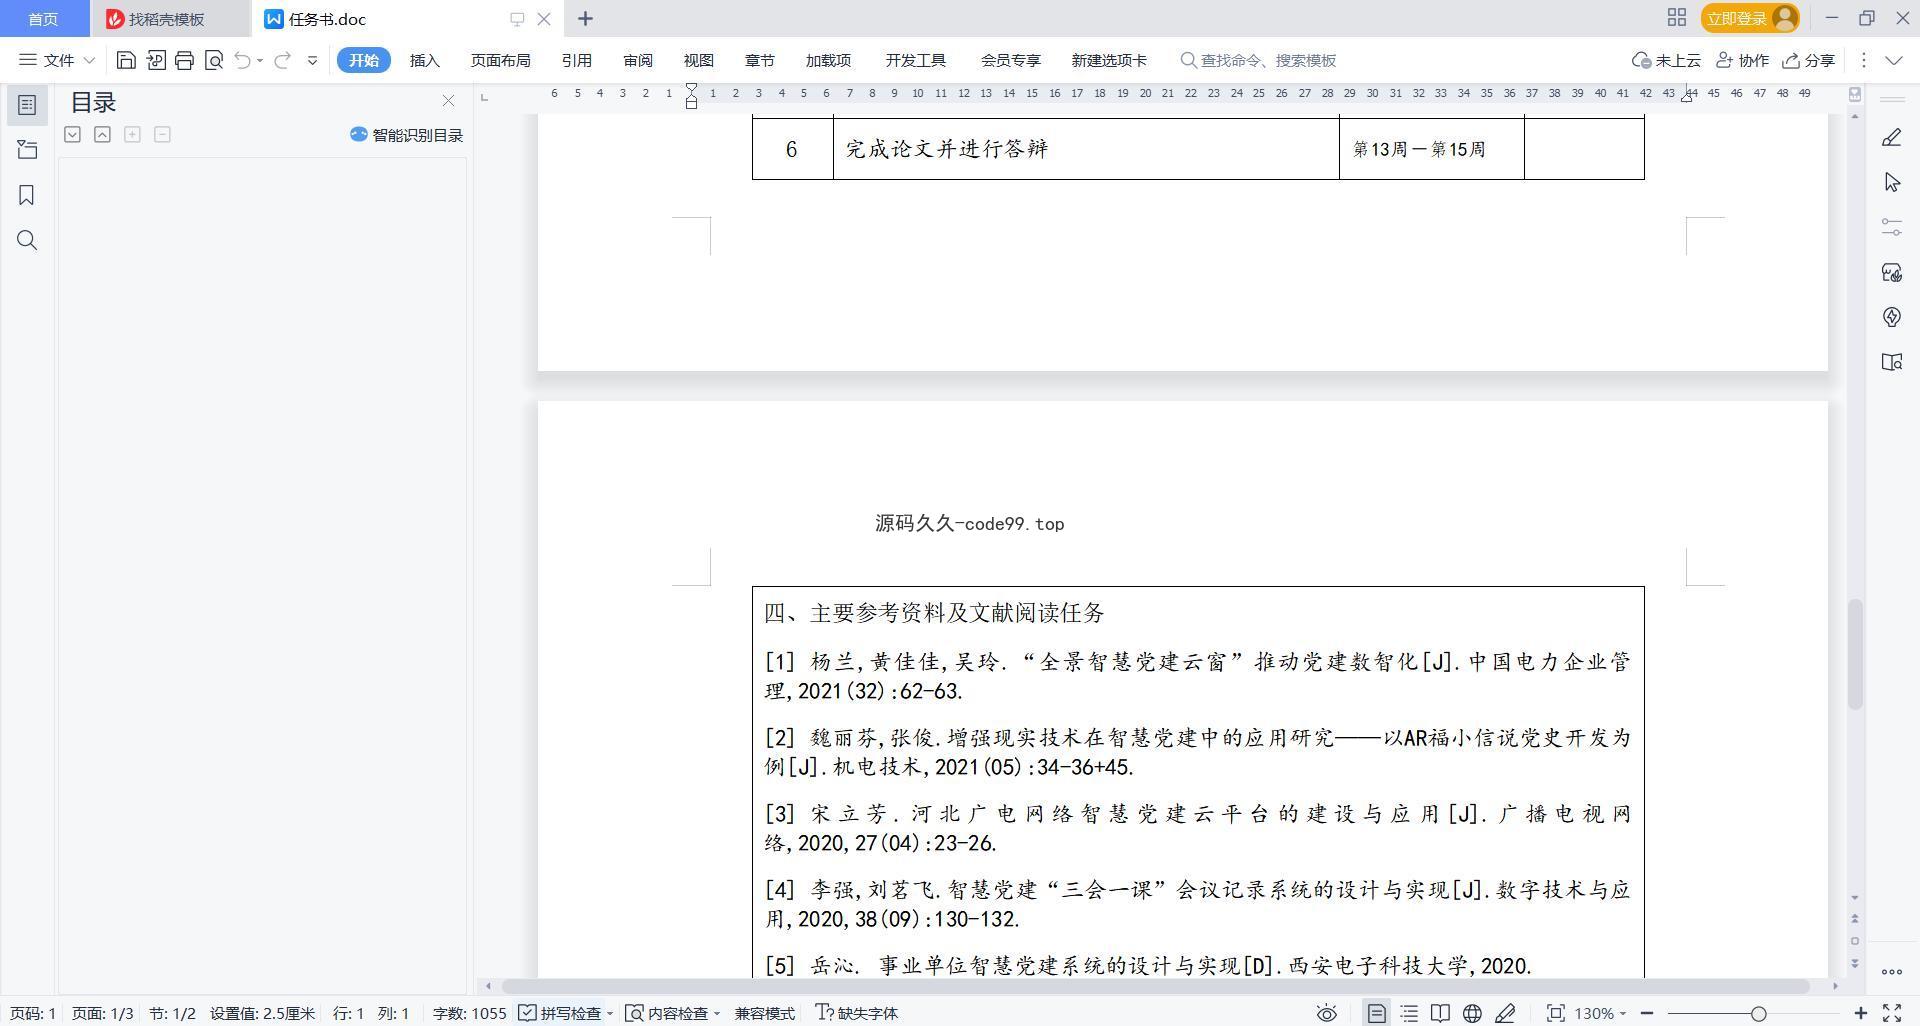The image size is (1920, 1026).
Task: Click the image tool icon in right sidebar
Action: tap(1891, 272)
